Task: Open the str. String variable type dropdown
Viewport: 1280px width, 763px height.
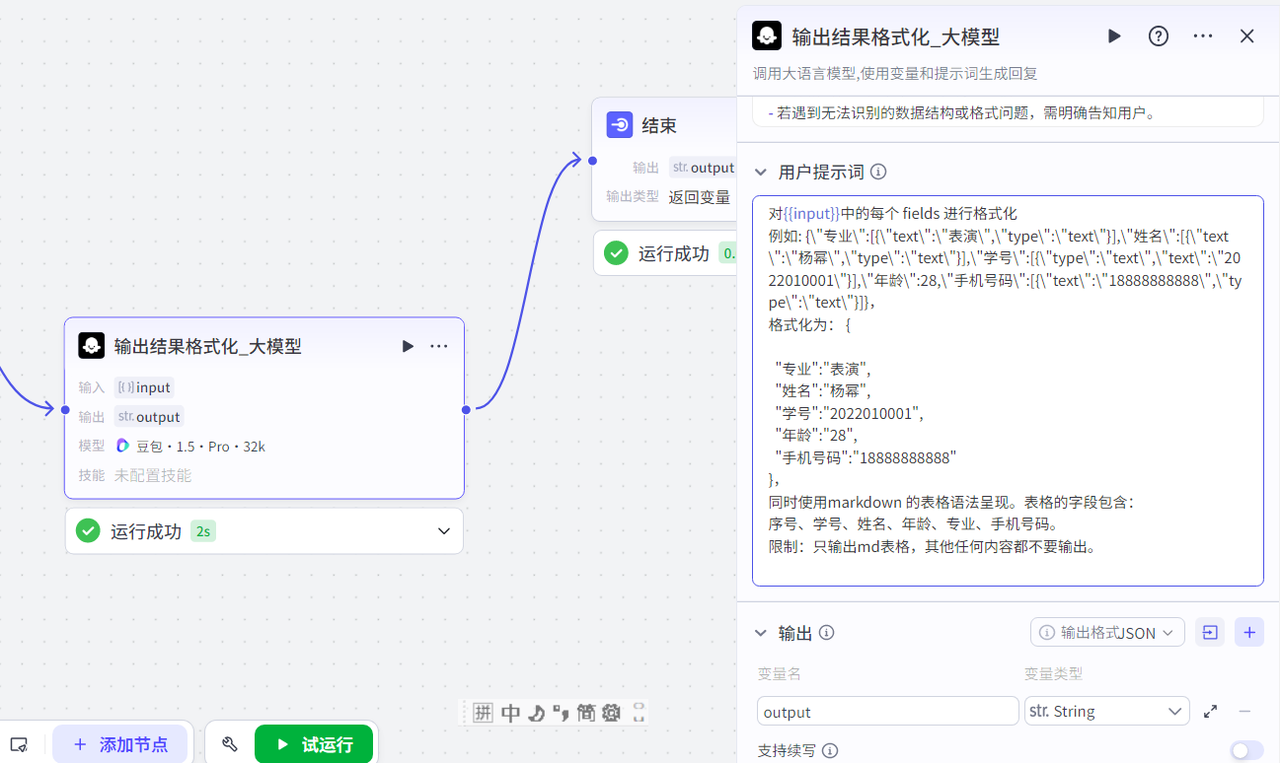Action: 1106,711
